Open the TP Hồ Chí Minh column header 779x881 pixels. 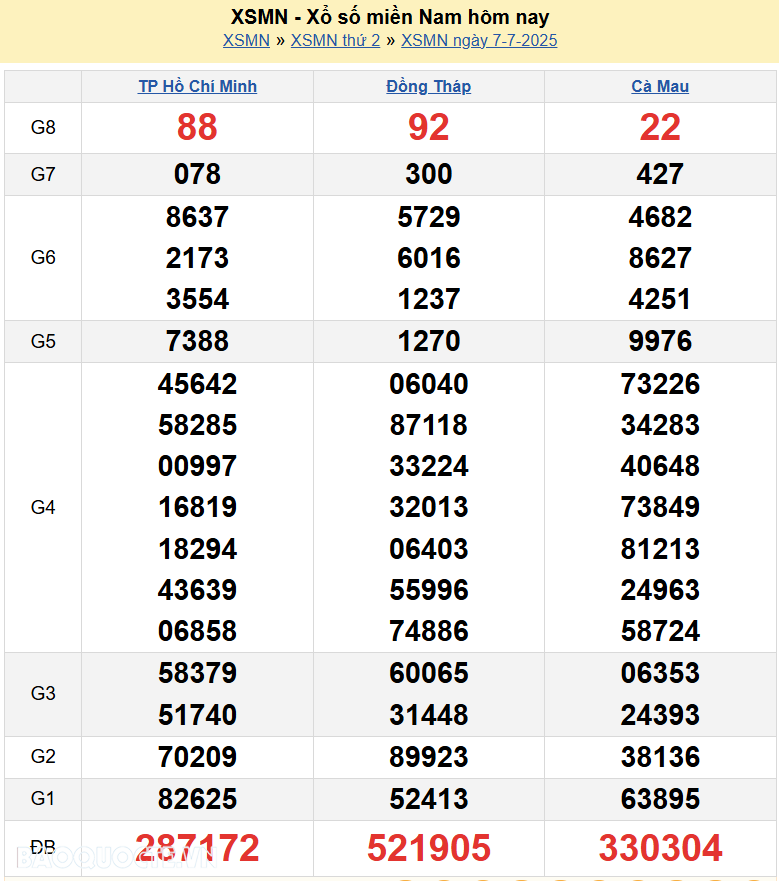point(197,87)
